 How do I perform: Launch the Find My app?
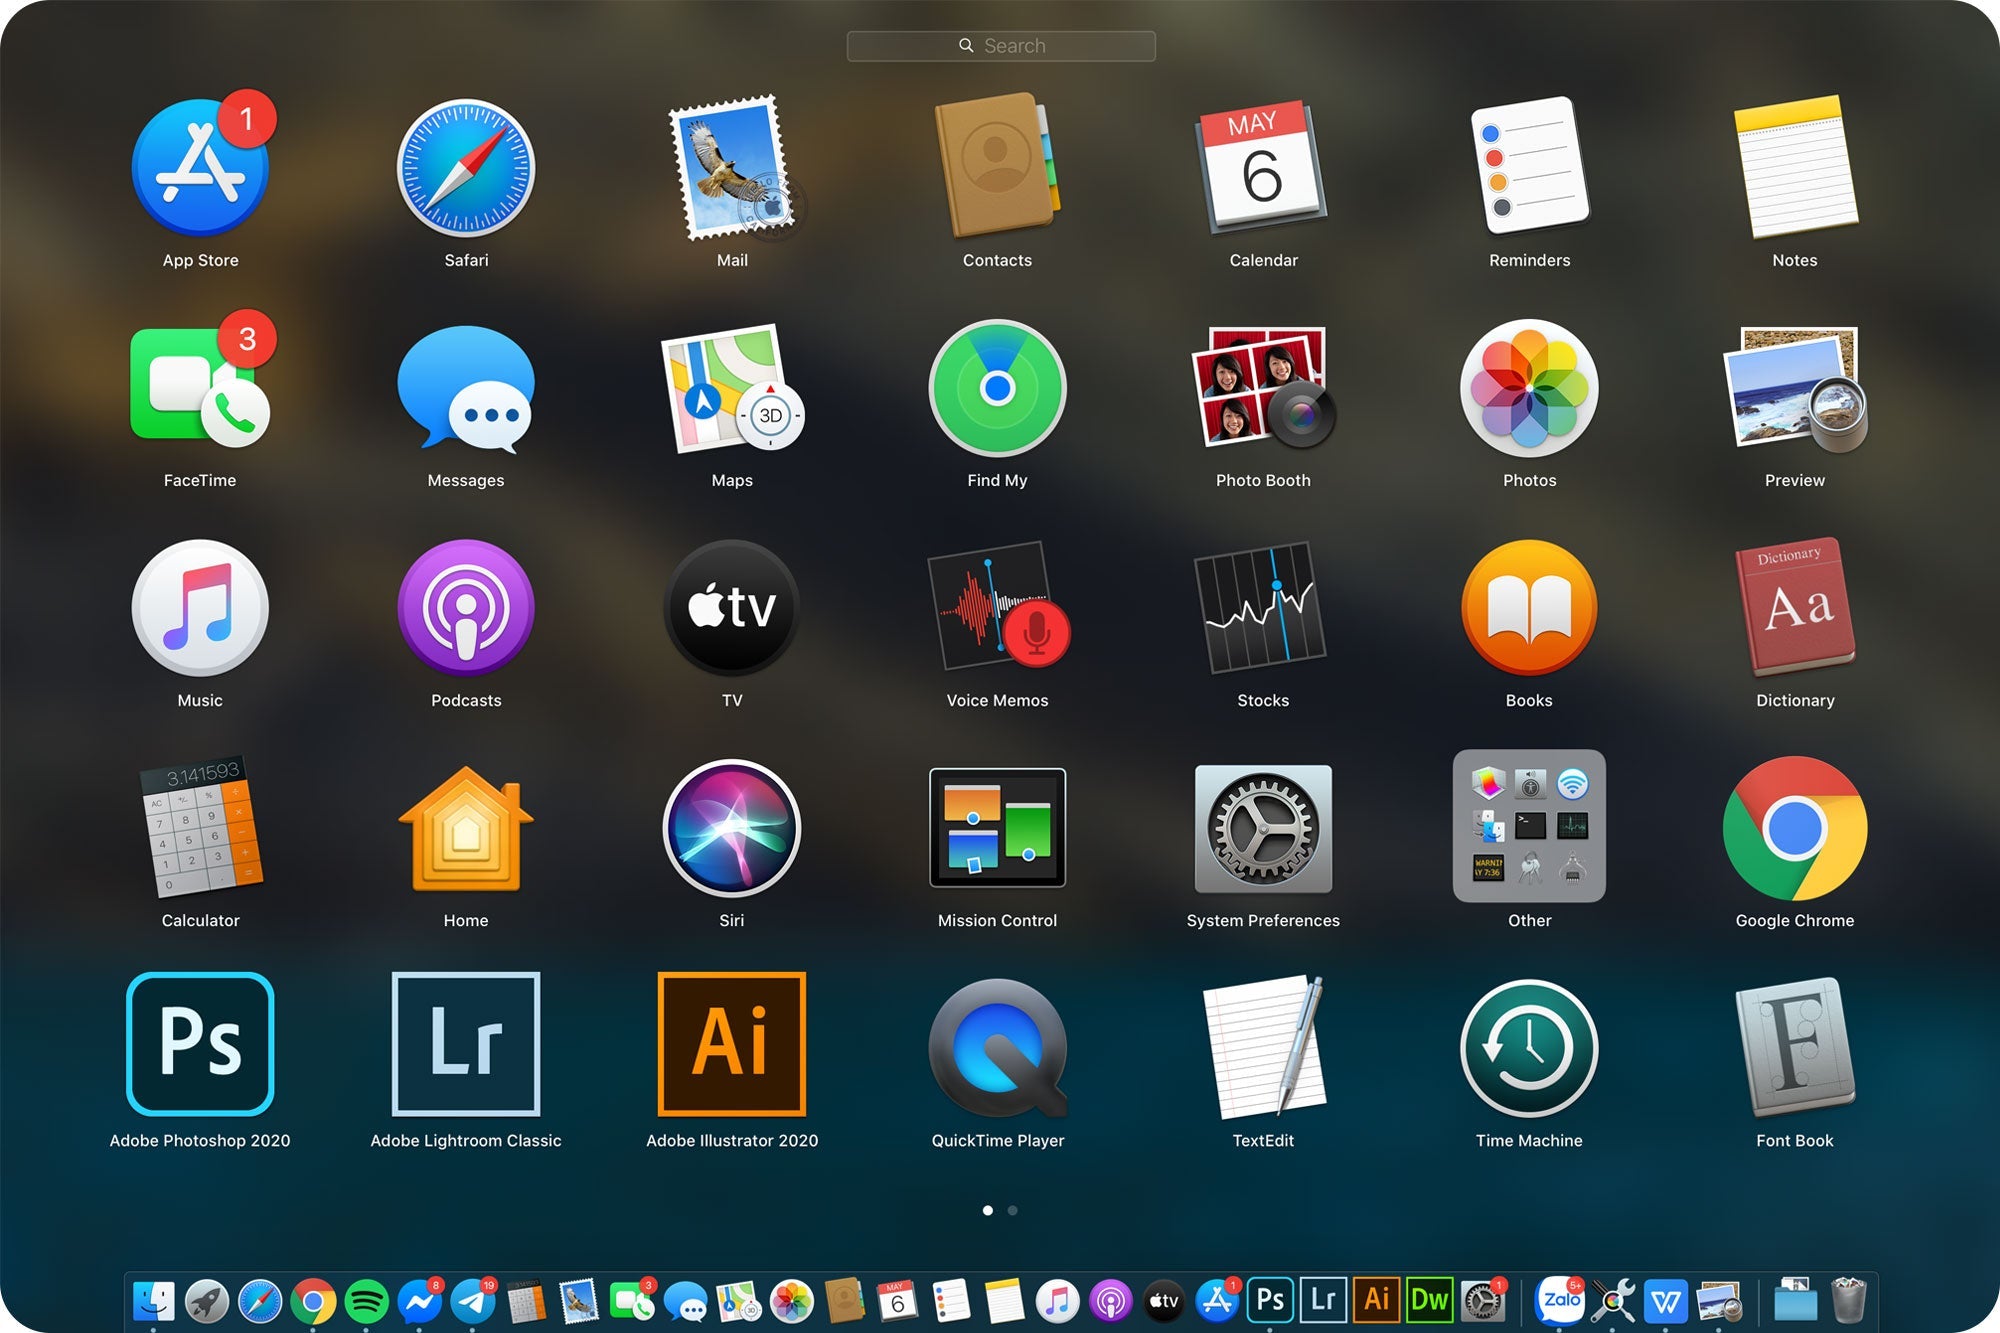click(x=997, y=388)
